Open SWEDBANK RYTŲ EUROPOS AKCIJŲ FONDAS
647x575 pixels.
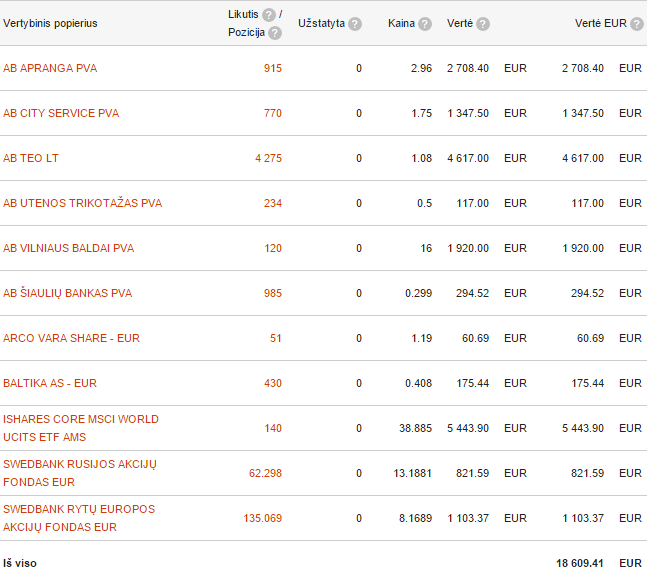click(x=79, y=518)
